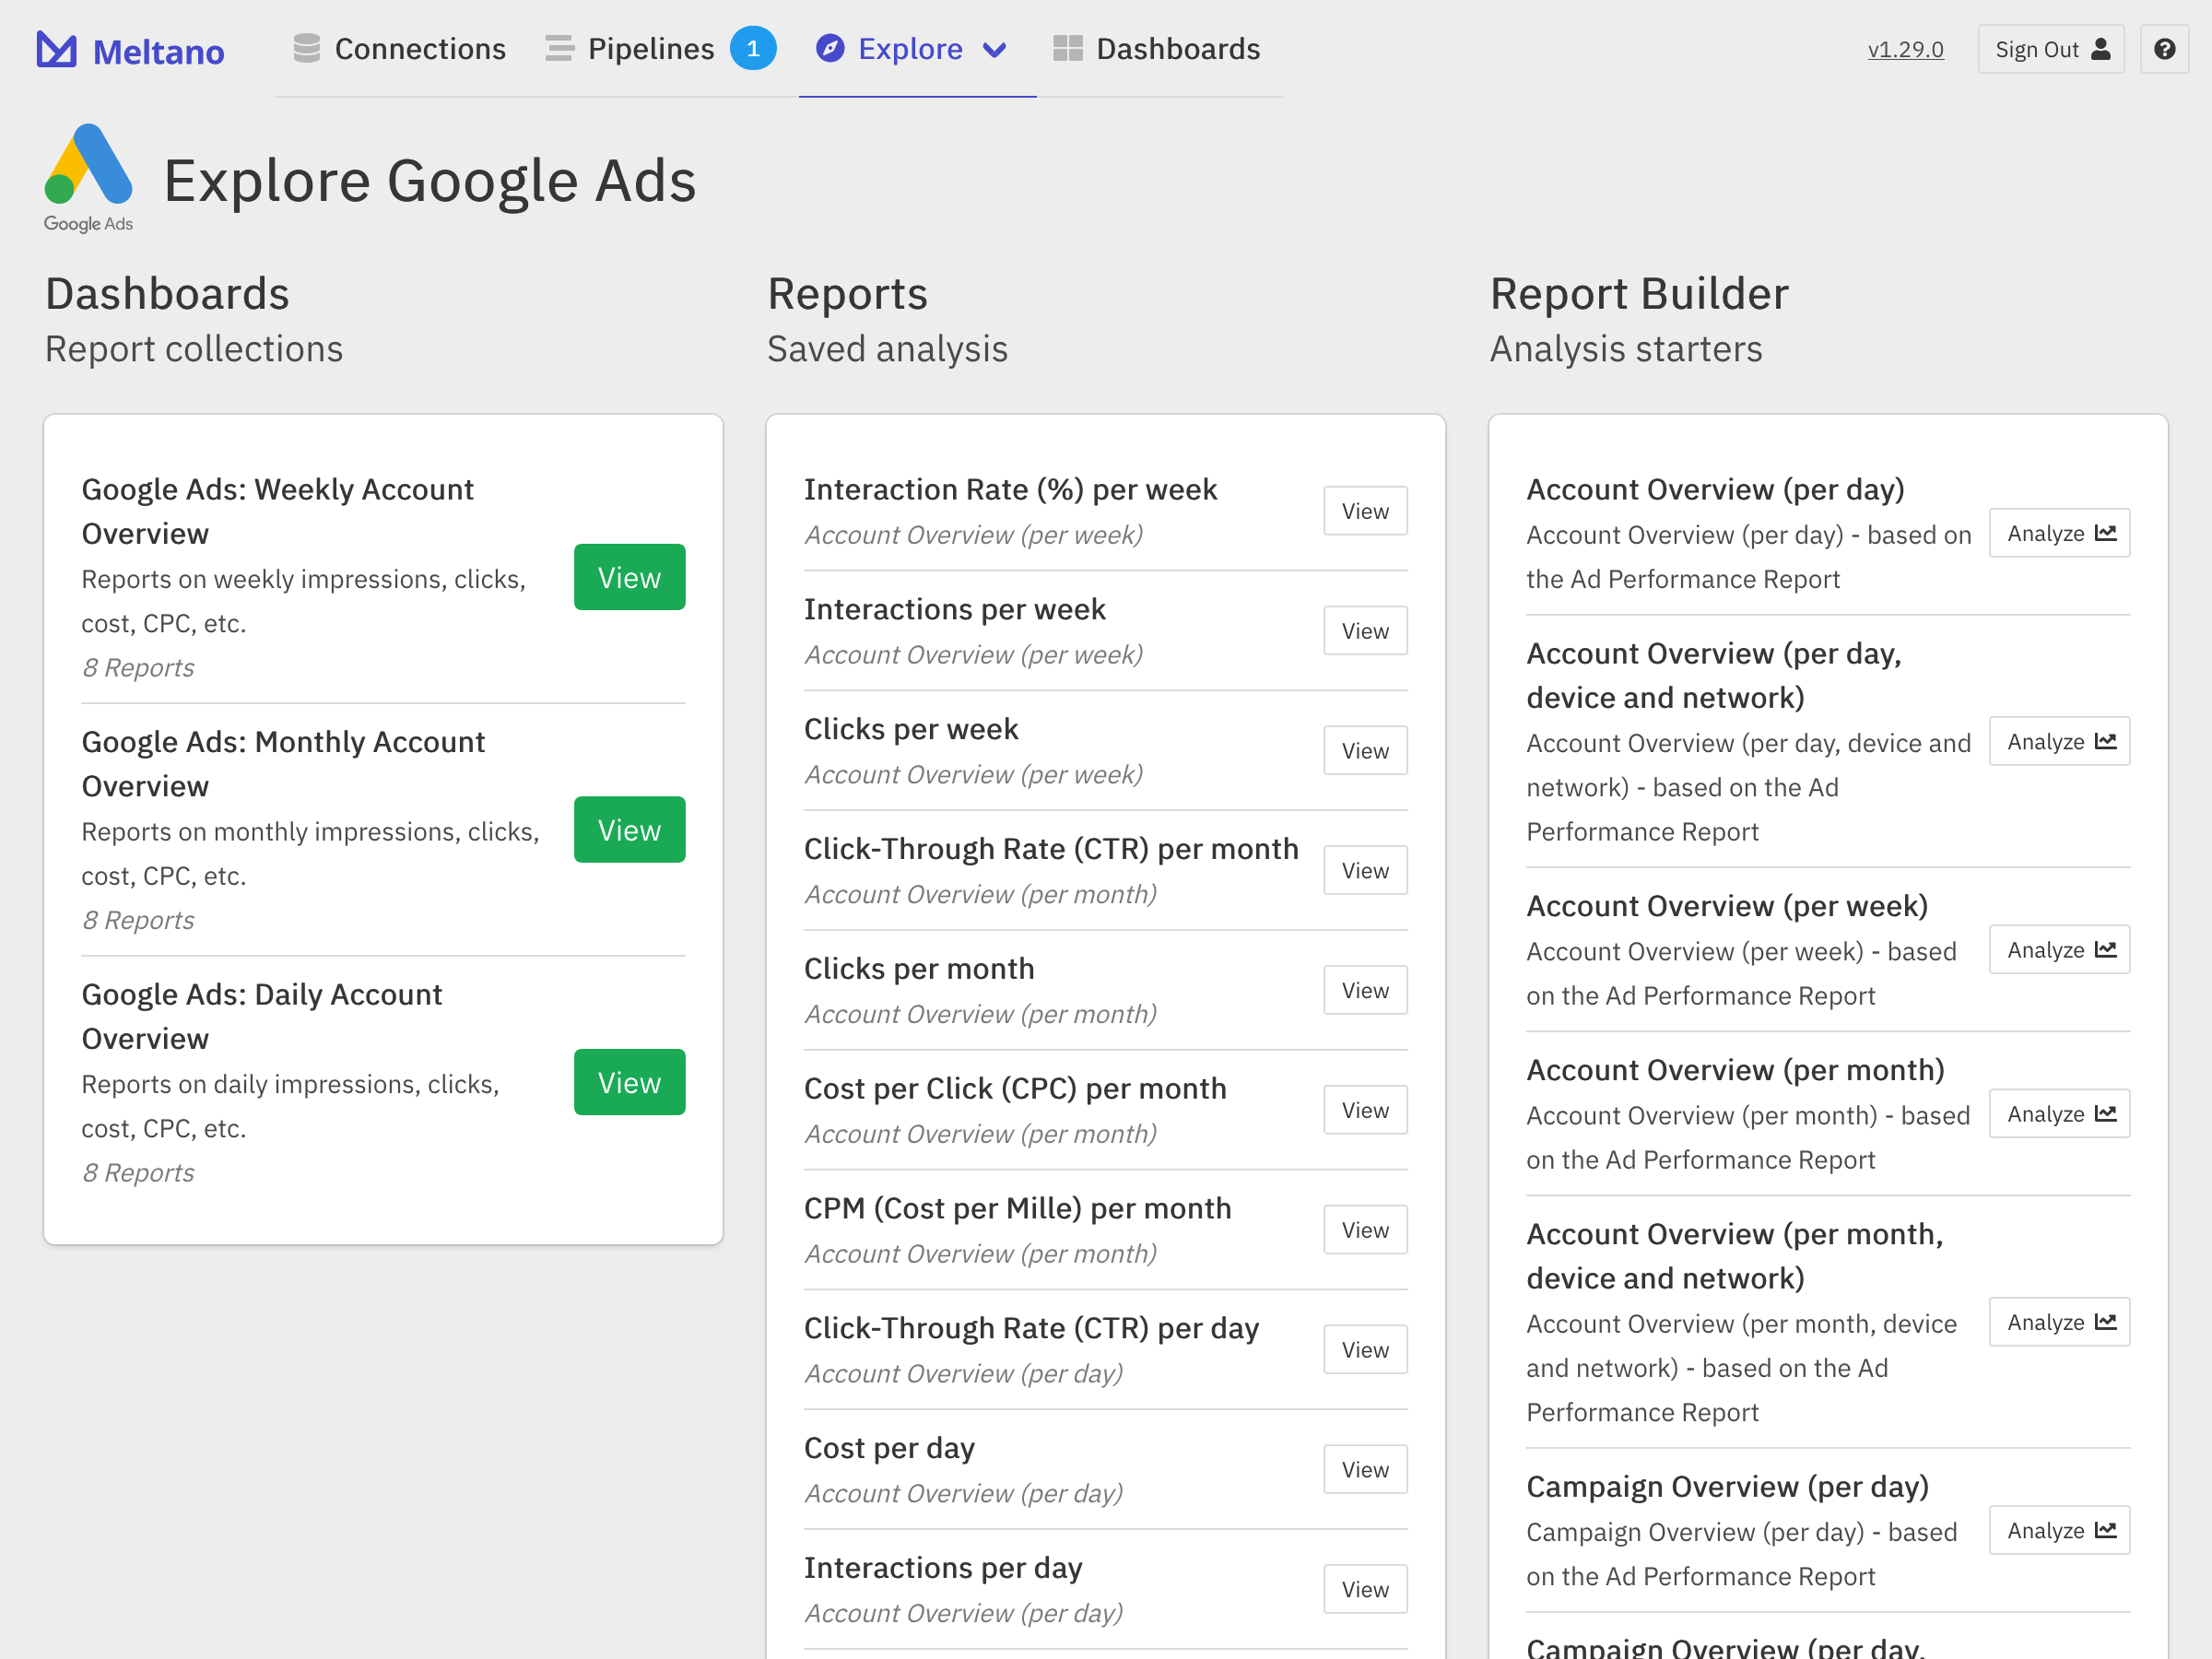Screen dimensions: 2212x1659
Task: Click the Meltano logo icon
Action: click(x=56, y=49)
